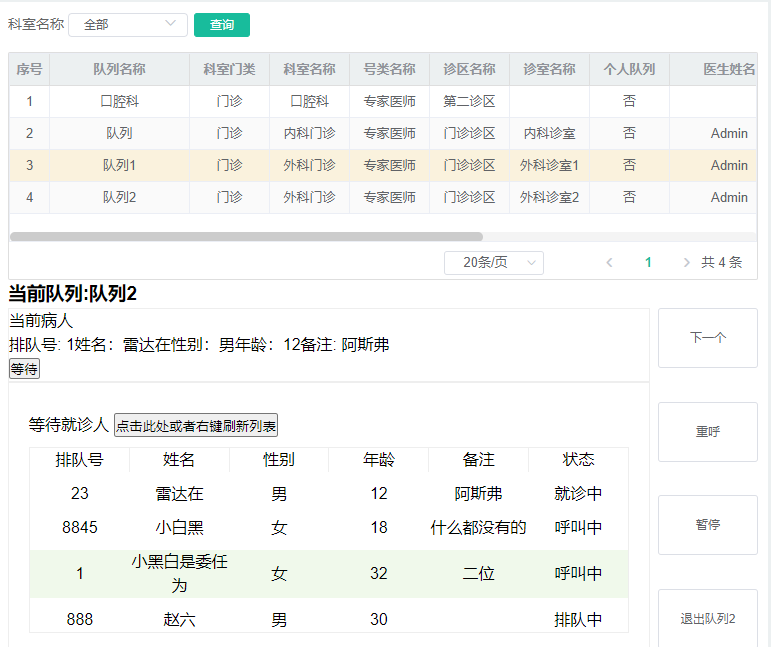Click the 序号 column header
The width and height of the screenshot is (771, 647).
(x=30, y=69)
